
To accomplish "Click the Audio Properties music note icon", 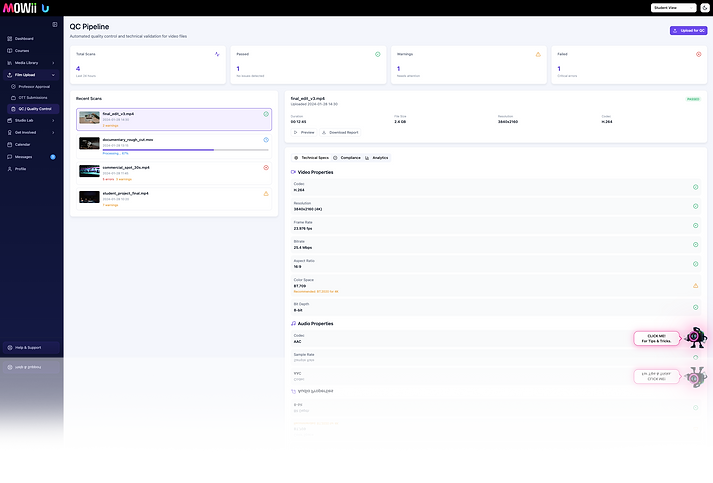I will coord(293,323).
